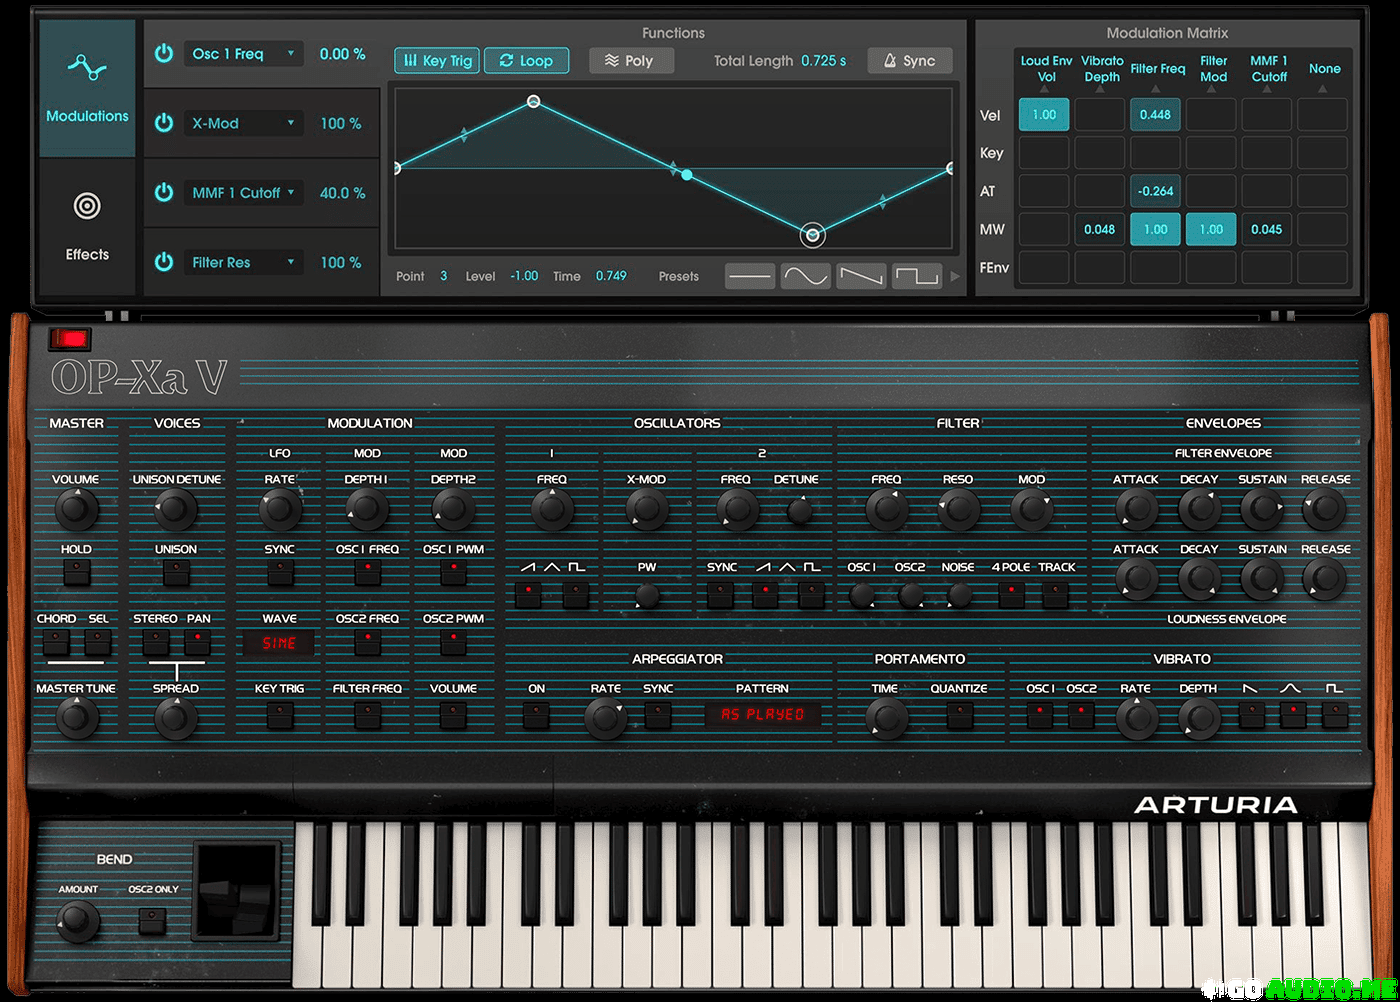The width and height of the screenshot is (1400, 1002).
Task: Select the sine wave preset shape
Action: pyautogui.click(x=805, y=276)
